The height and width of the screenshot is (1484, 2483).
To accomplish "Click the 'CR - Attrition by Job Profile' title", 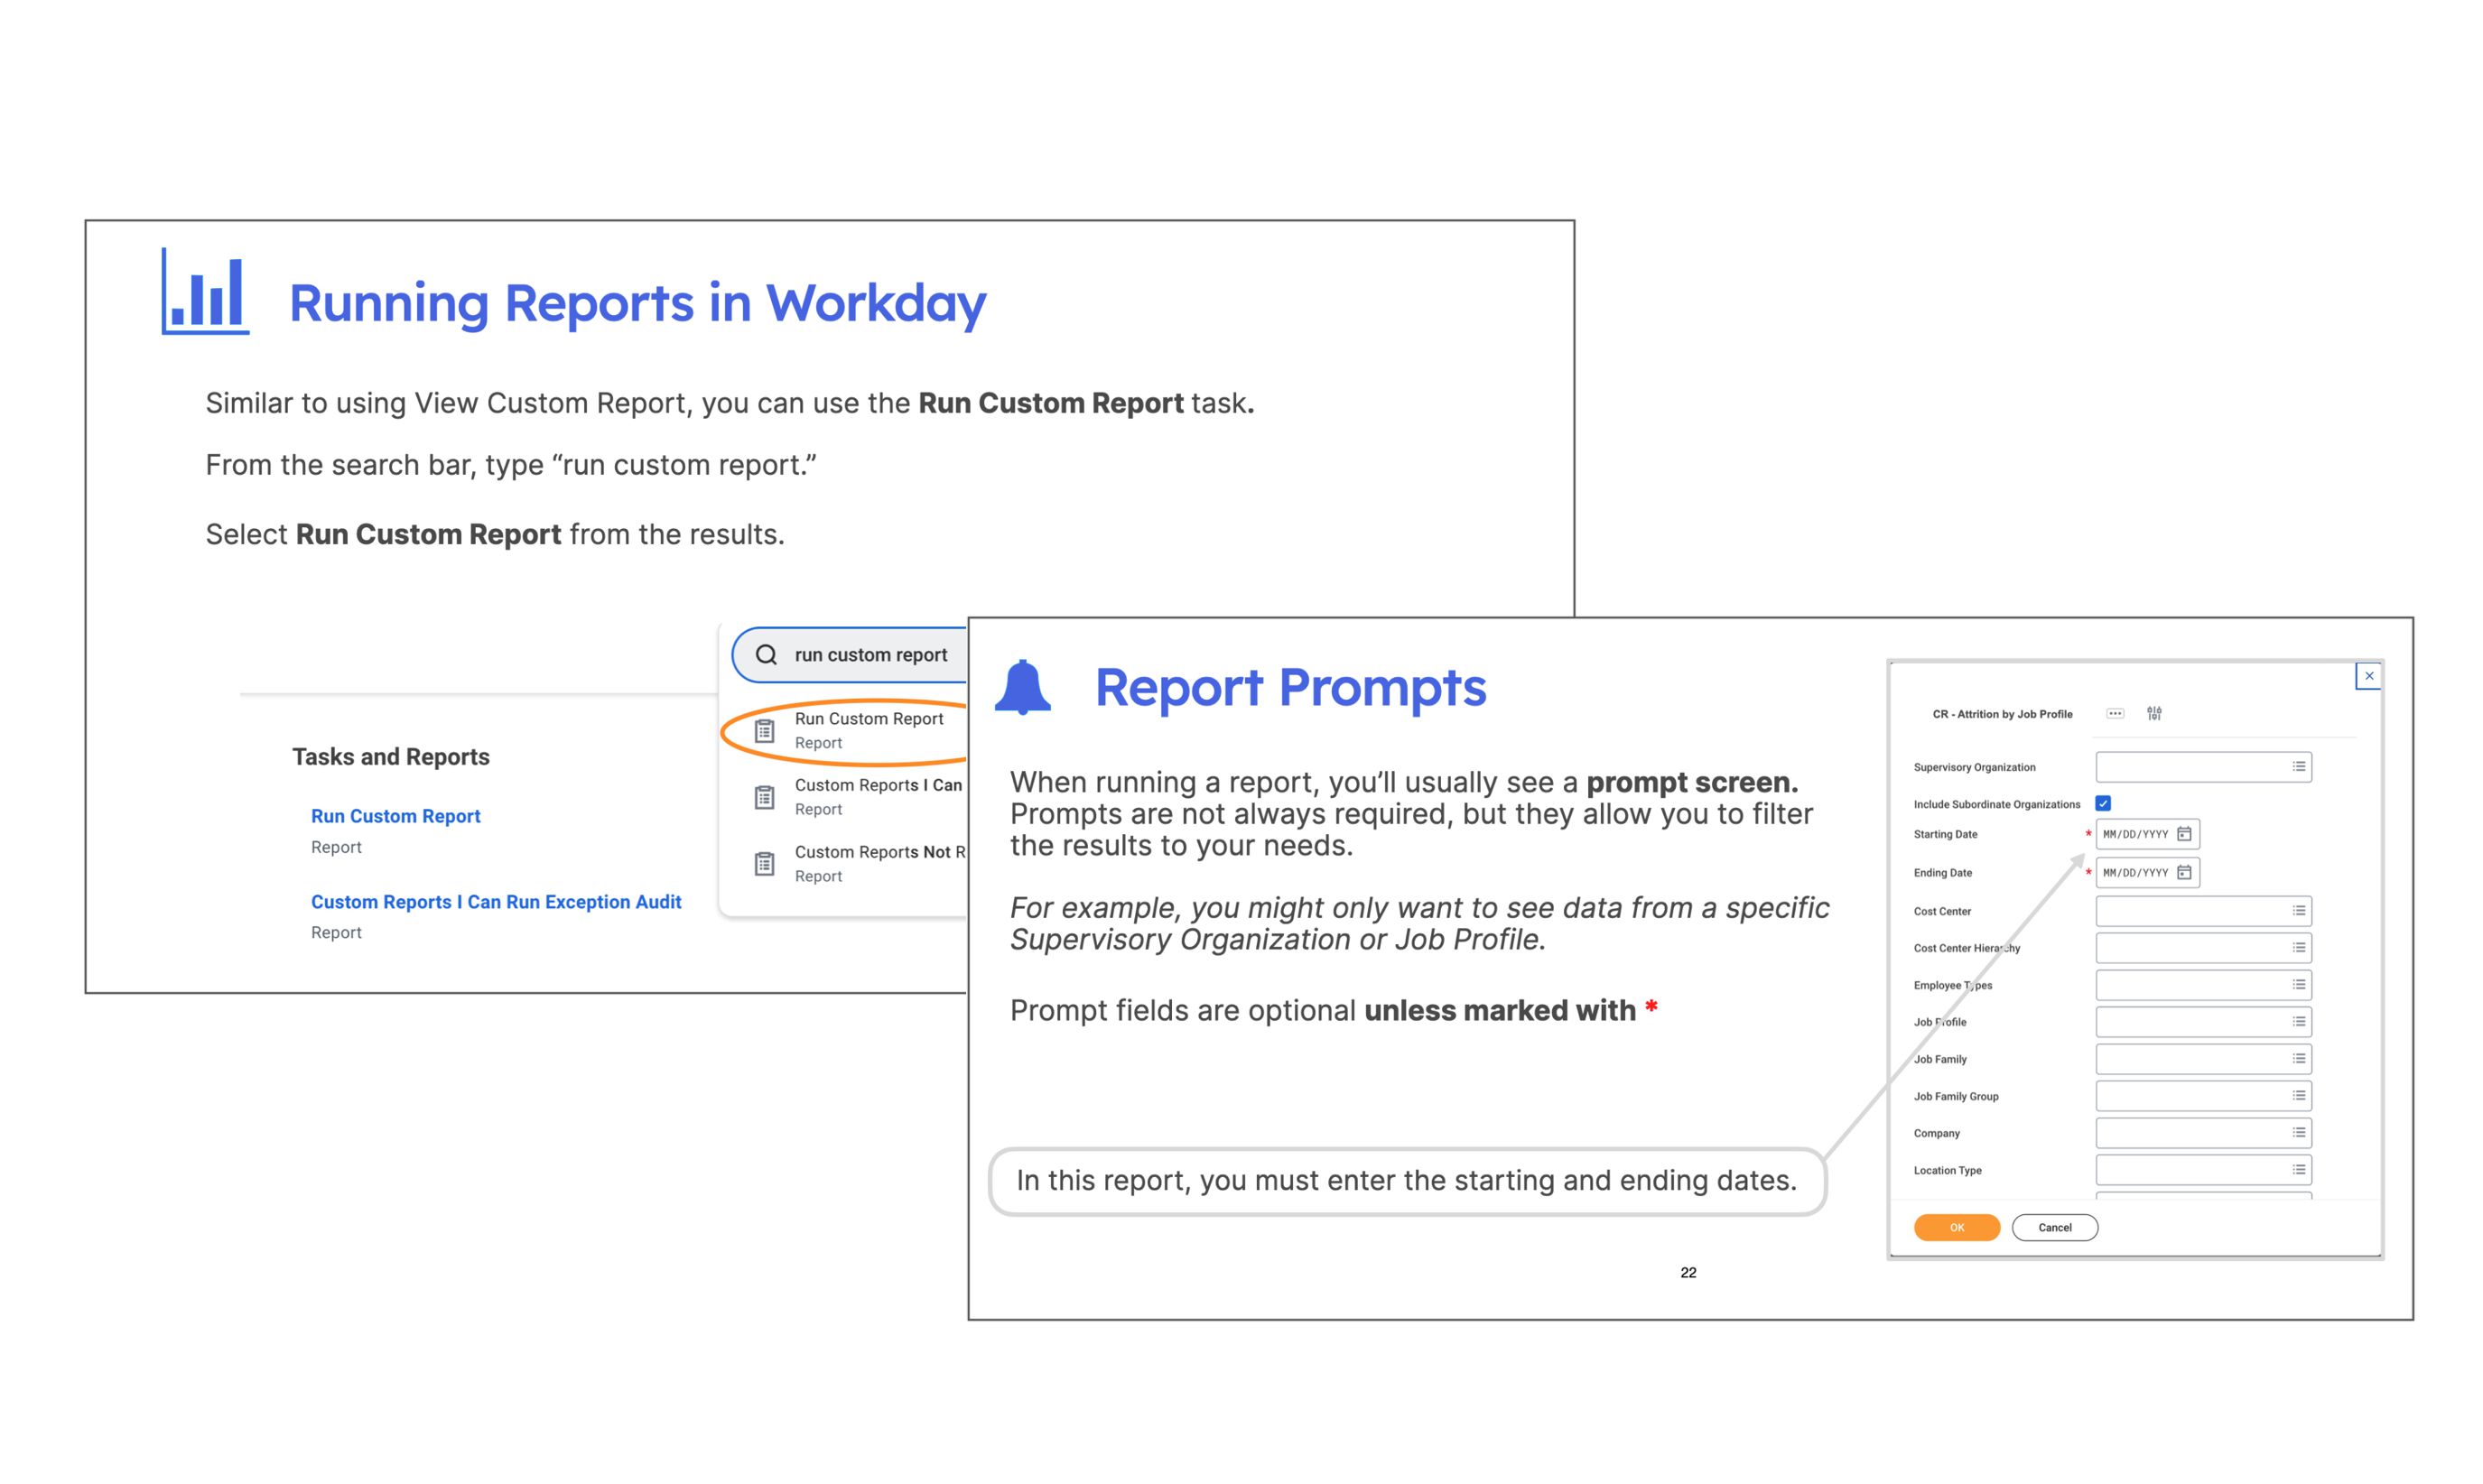I will pos(2002,714).
